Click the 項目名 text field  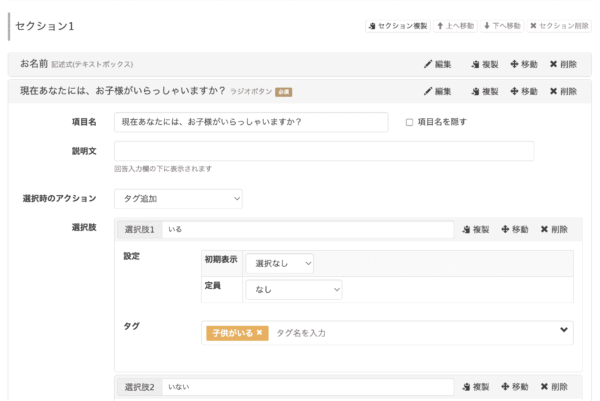251,122
